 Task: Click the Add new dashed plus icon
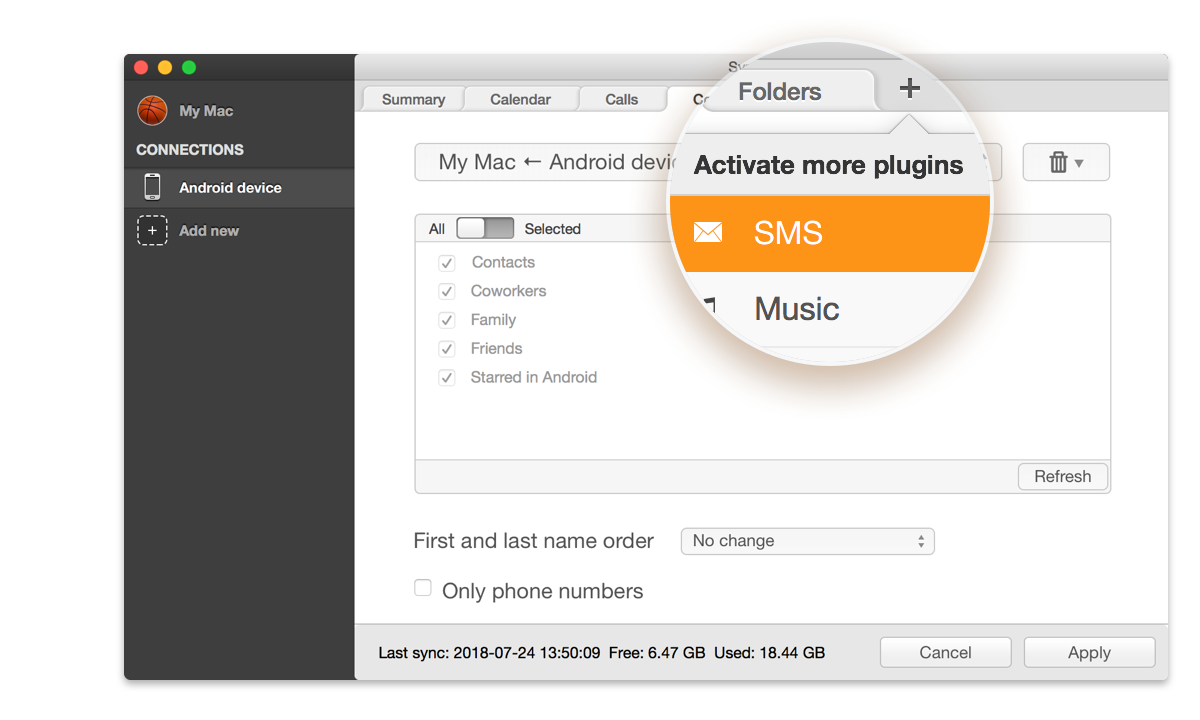pos(152,230)
